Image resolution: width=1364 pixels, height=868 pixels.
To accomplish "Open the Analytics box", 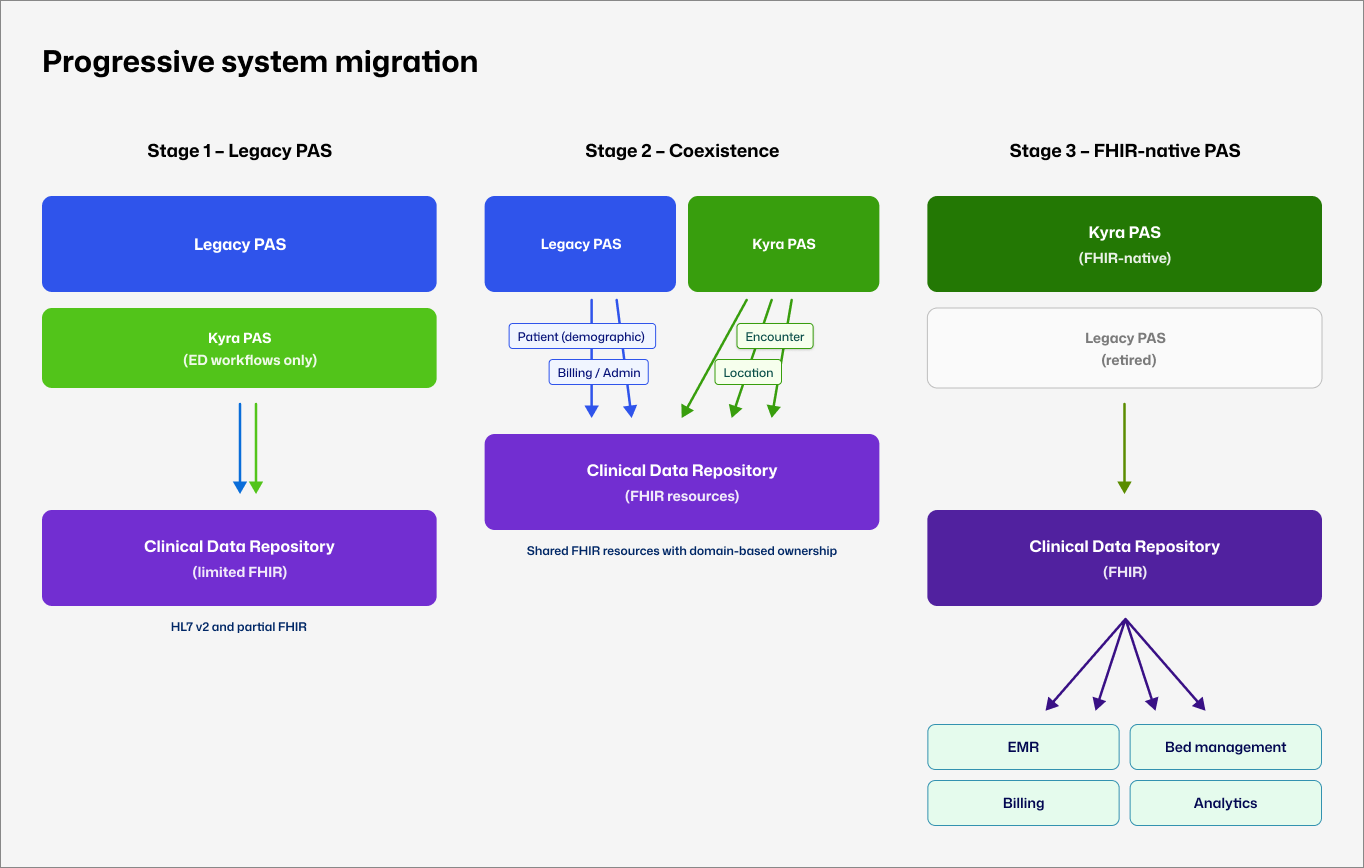I will pos(1225,802).
